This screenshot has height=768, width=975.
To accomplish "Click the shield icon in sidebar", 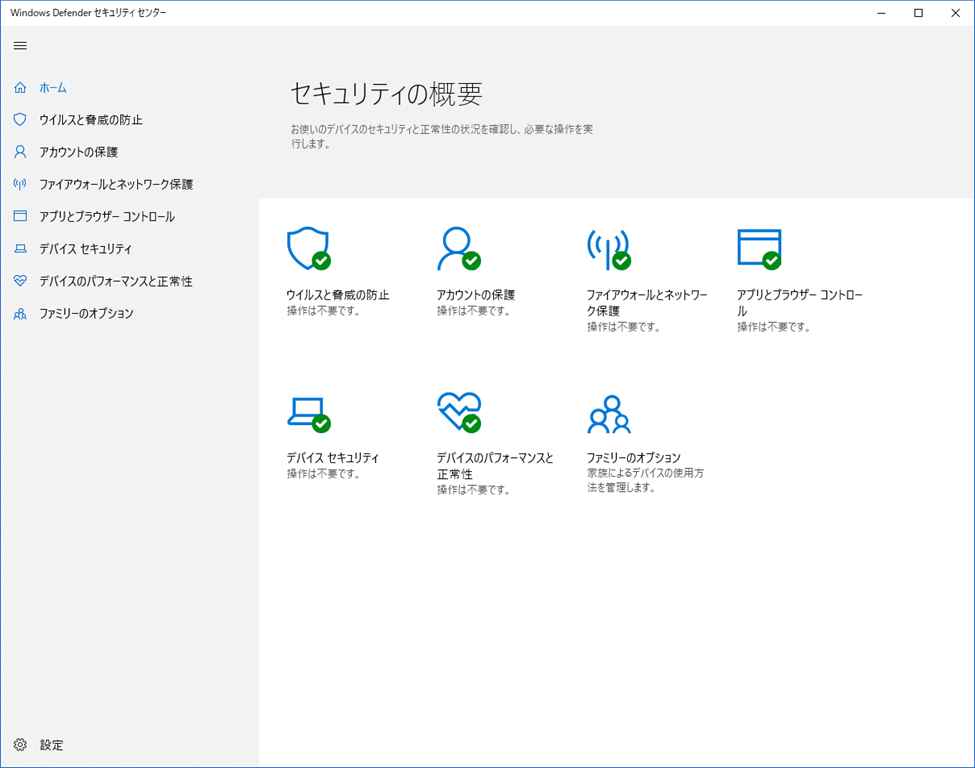I will (20, 119).
